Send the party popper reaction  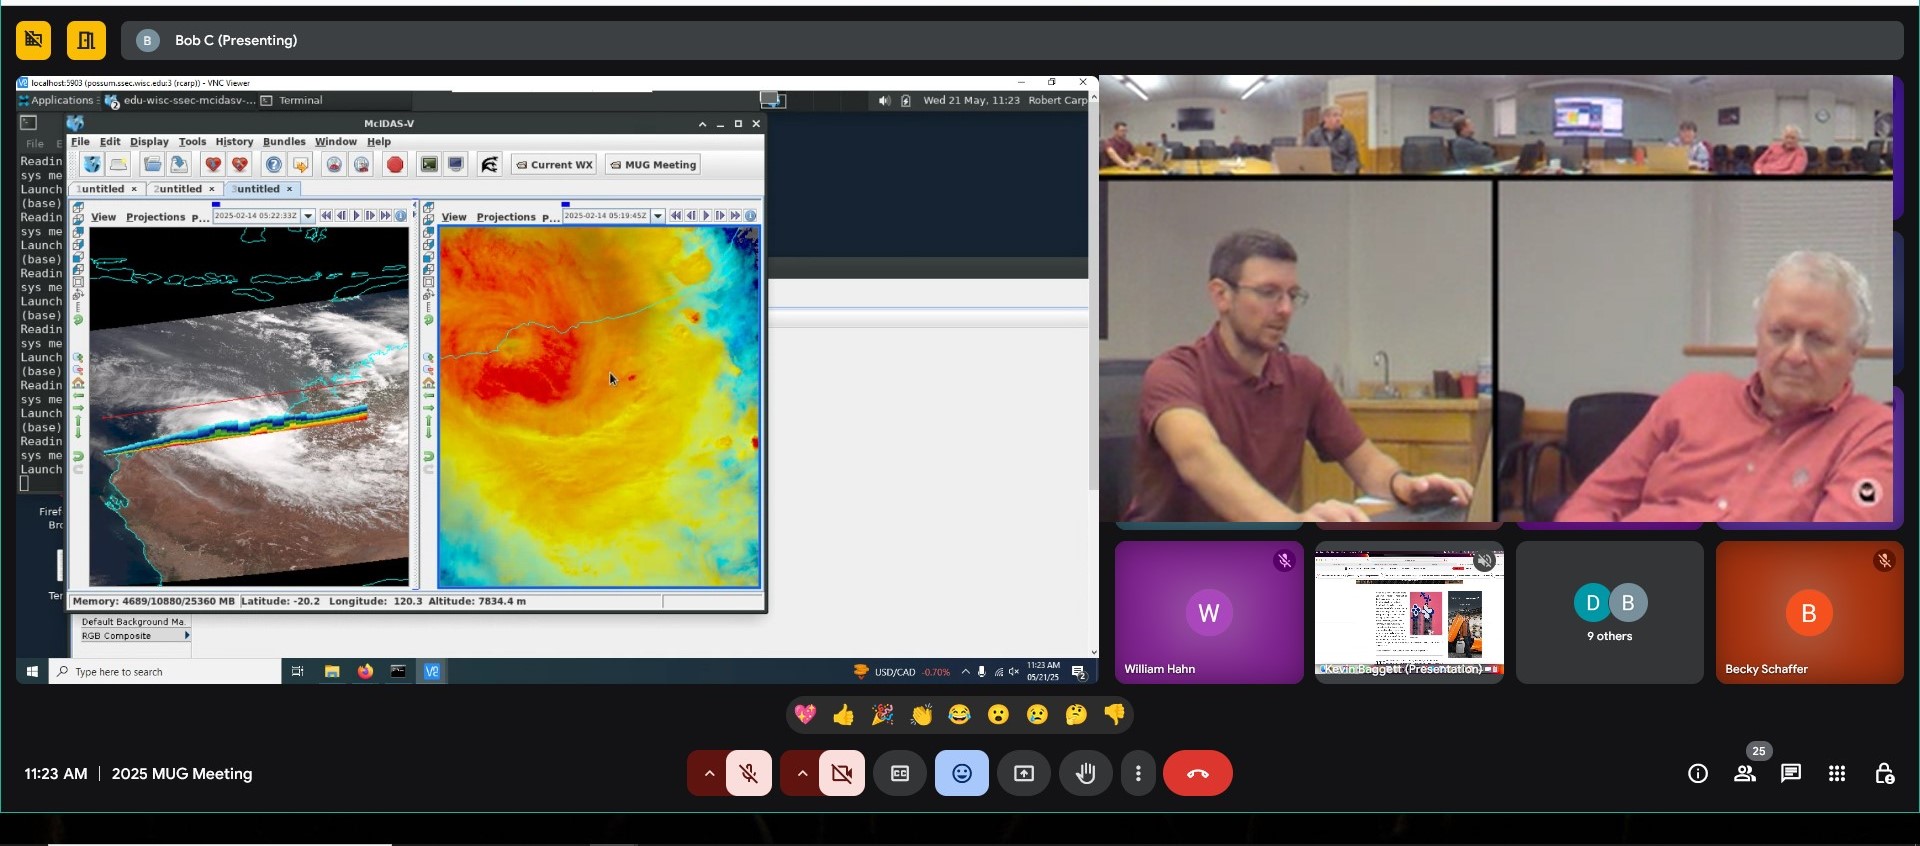[x=882, y=715]
